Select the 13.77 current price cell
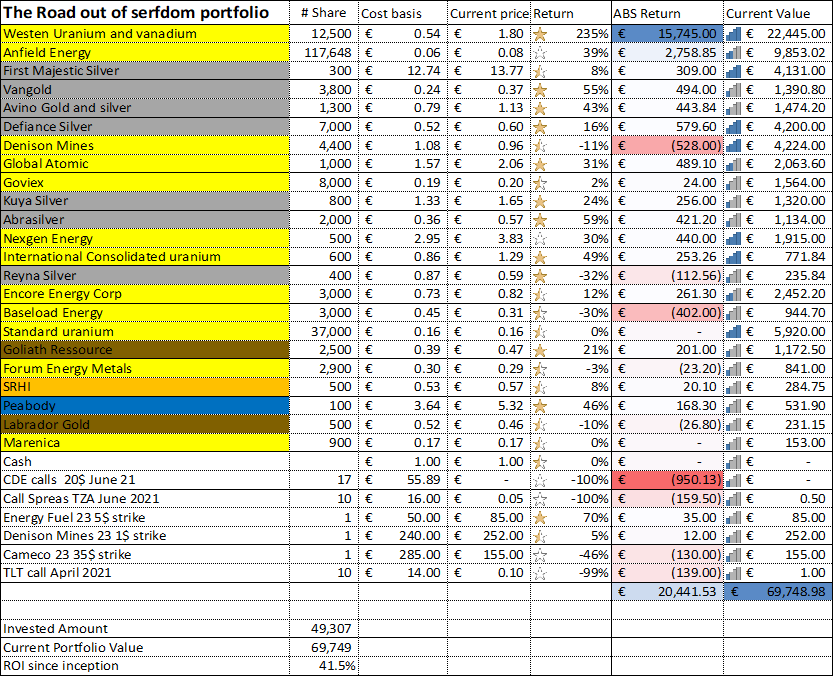 pyautogui.click(x=489, y=71)
